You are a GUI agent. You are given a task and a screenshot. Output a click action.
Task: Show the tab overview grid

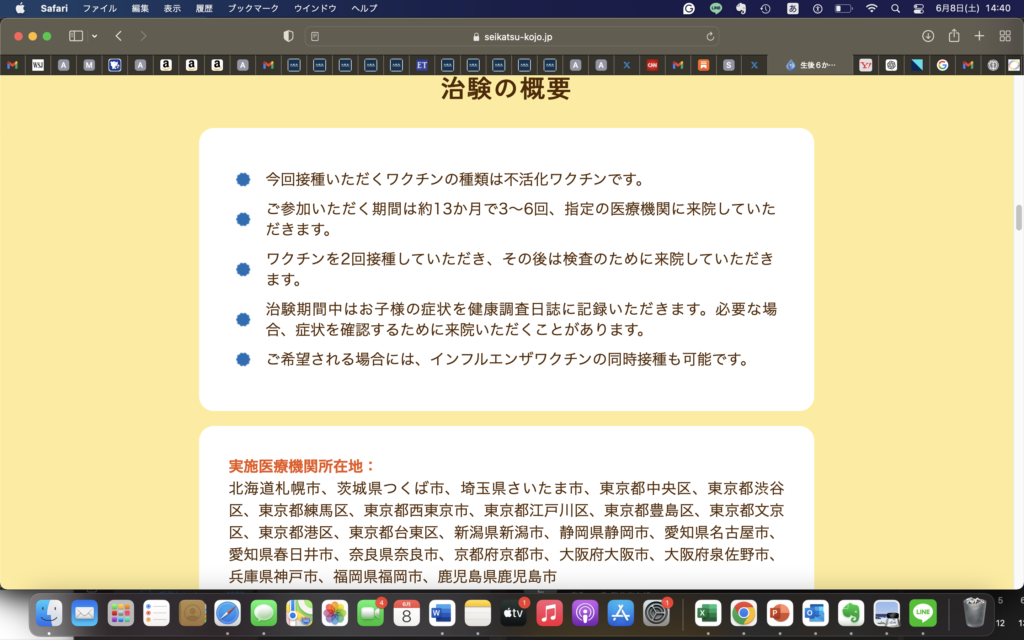1005,36
